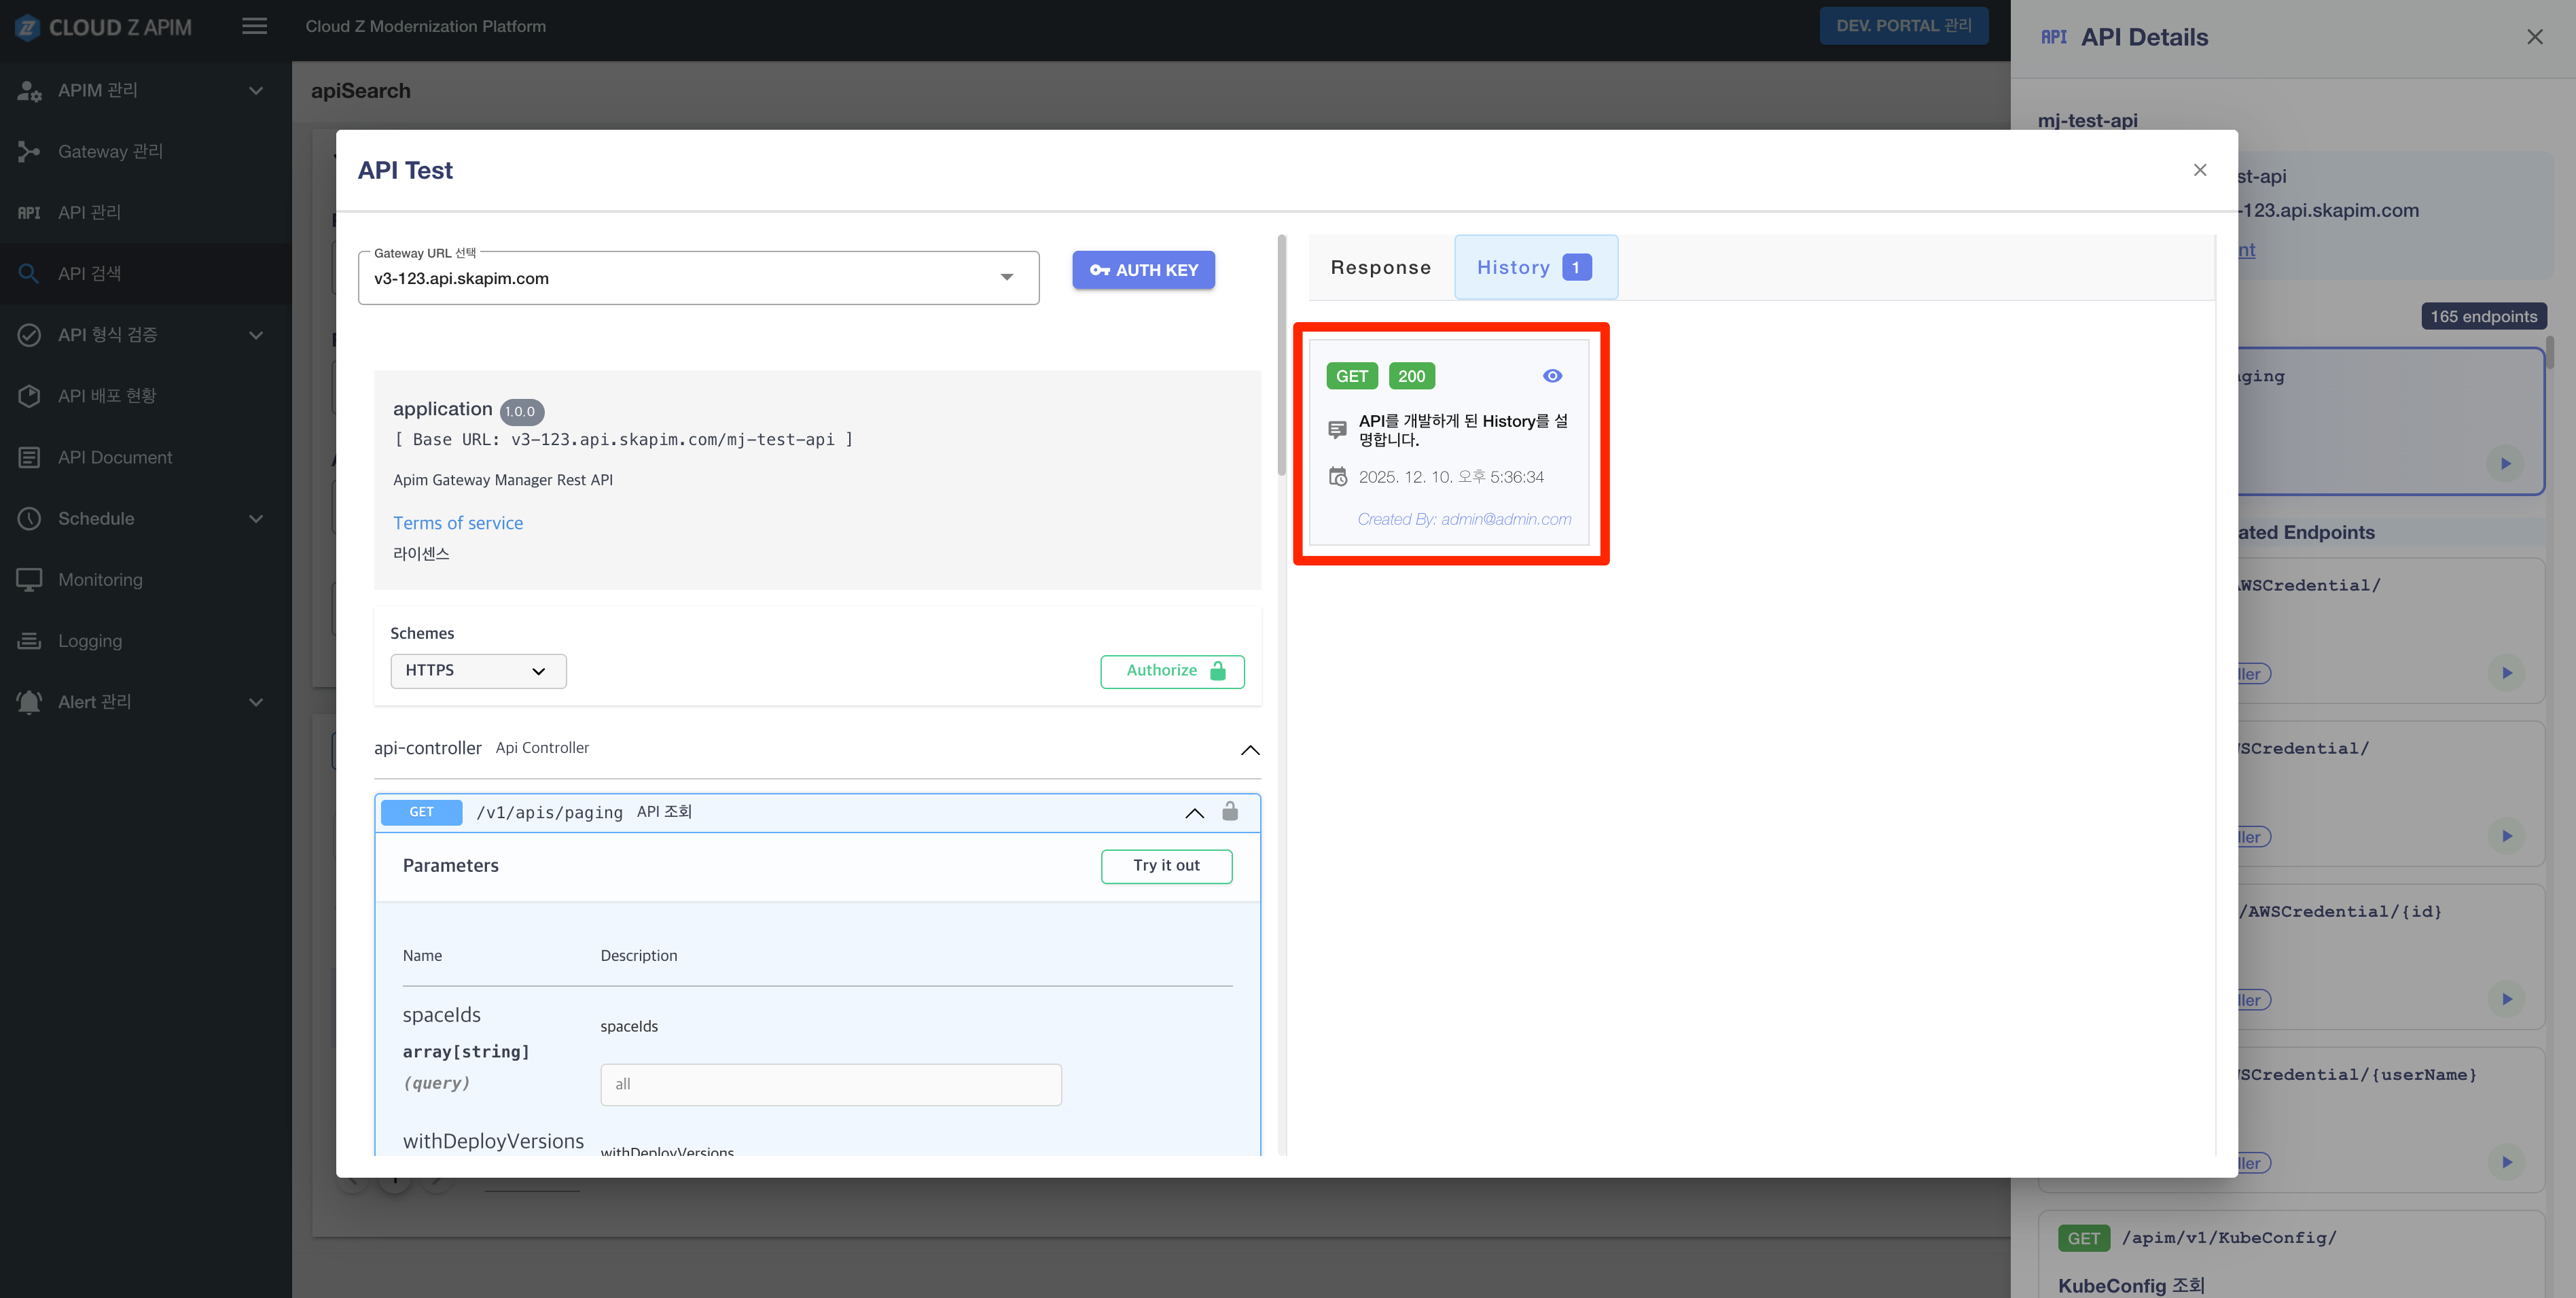Viewport: 2576px width, 1298px height.
Task: Click the API Document sidebar icon
Action: (x=29, y=457)
